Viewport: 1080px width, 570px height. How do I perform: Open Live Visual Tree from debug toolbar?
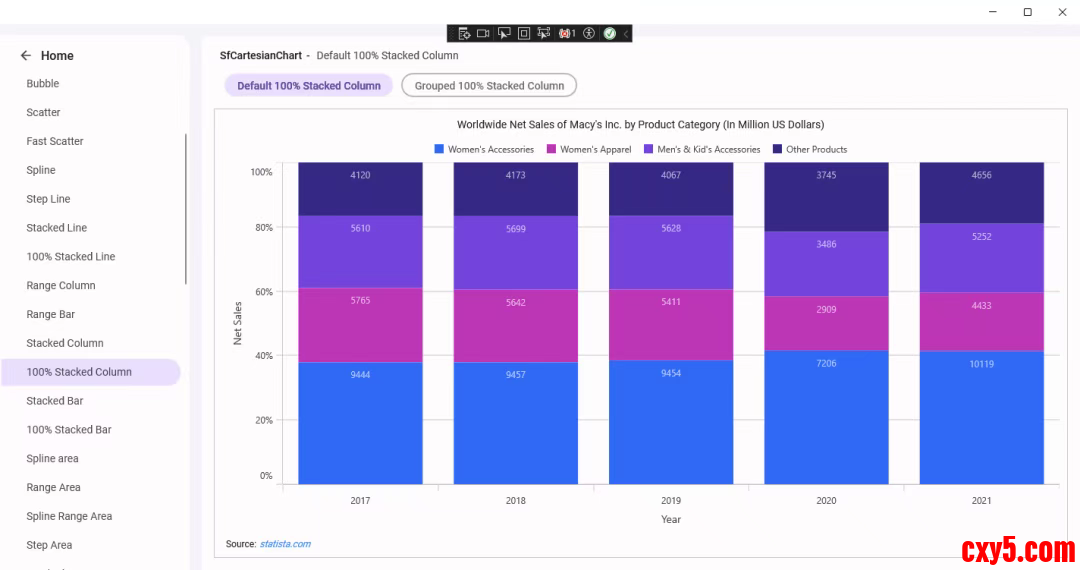(x=464, y=33)
